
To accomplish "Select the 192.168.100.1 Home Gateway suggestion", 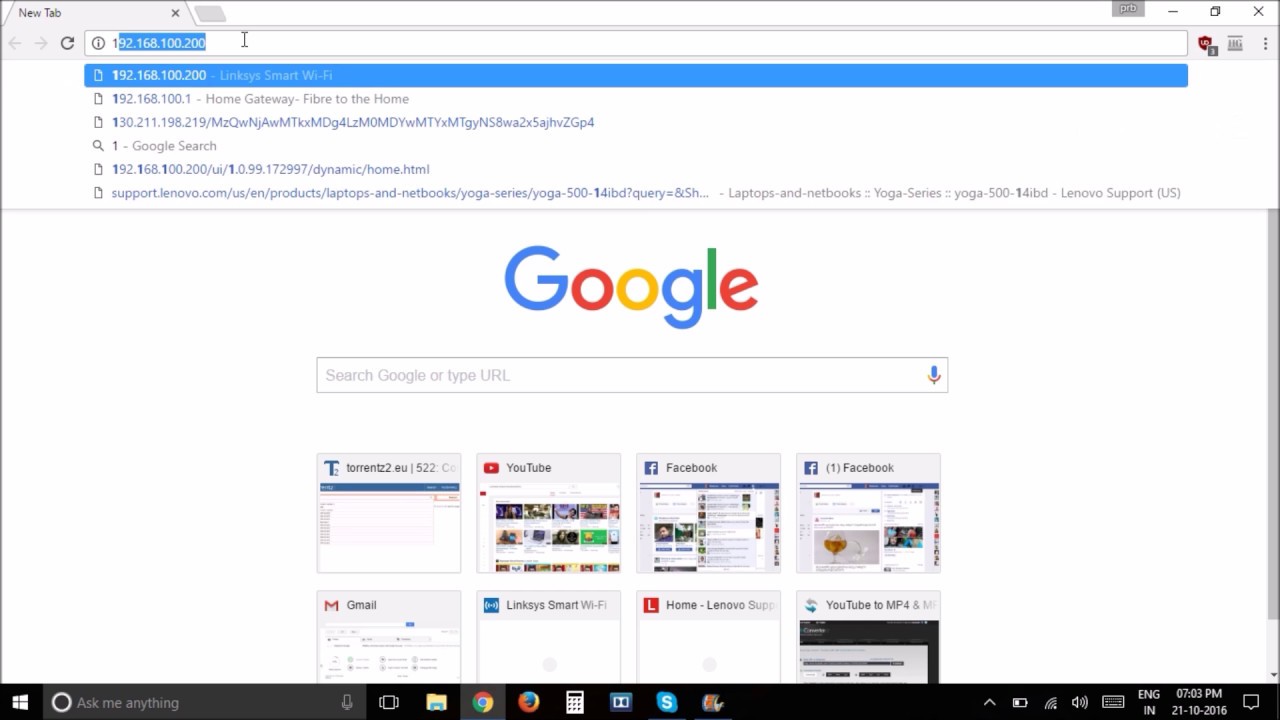I will (x=636, y=99).
